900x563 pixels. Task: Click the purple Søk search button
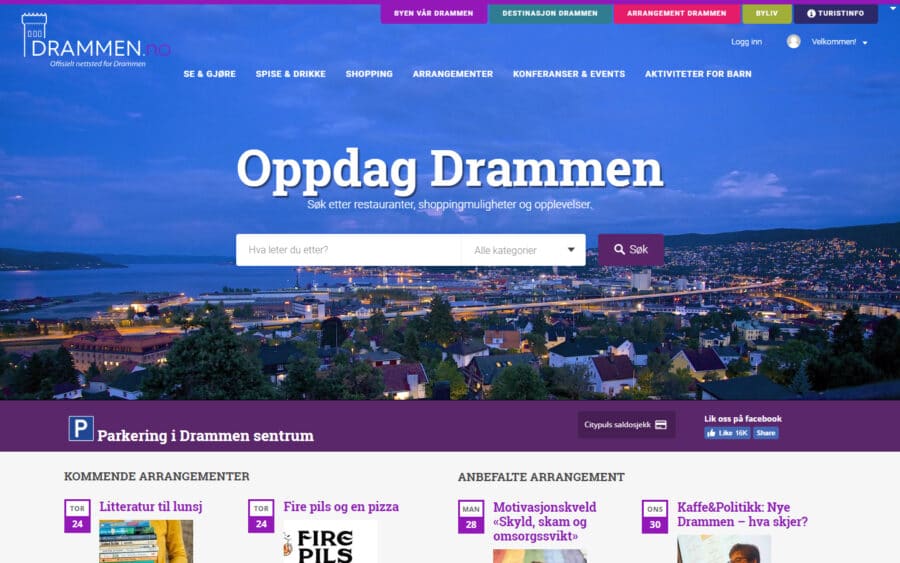pyautogui.click(x=631, y=250)
